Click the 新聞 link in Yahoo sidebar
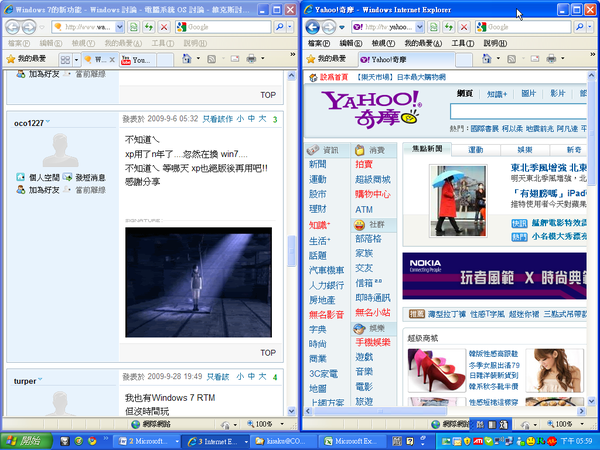 [318, 164]
